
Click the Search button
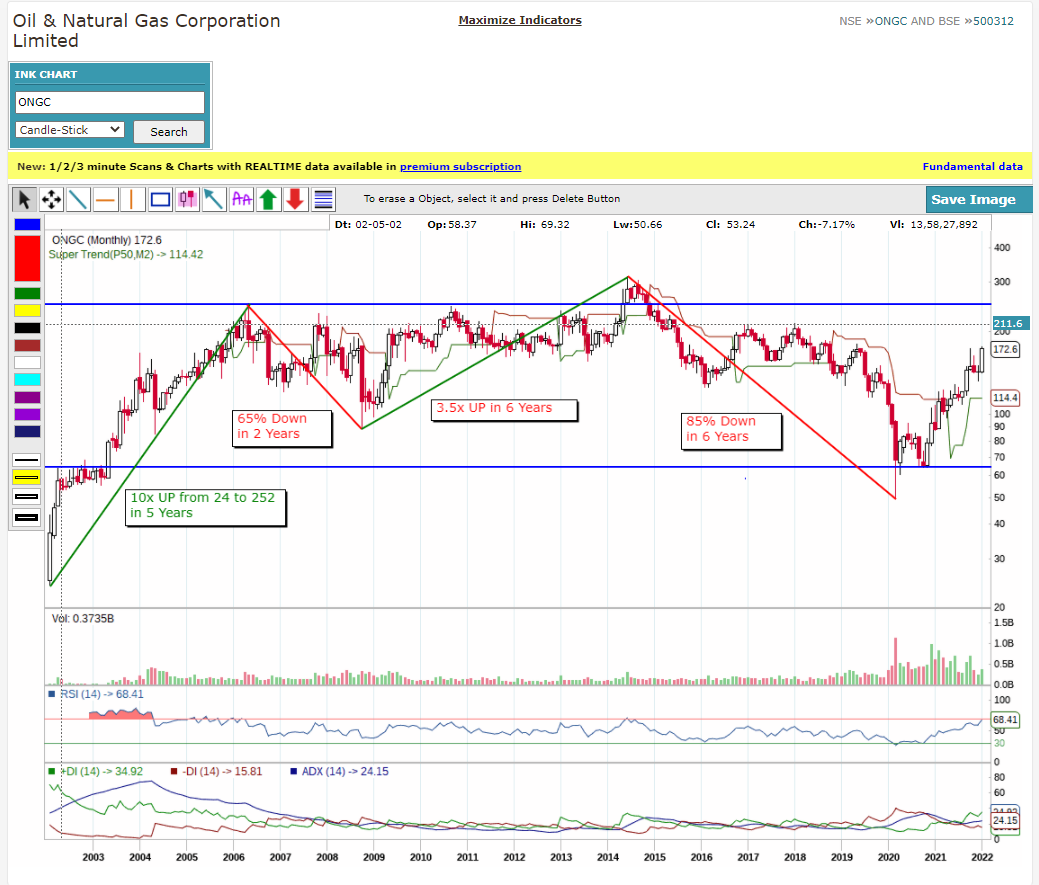click(168, 132)
